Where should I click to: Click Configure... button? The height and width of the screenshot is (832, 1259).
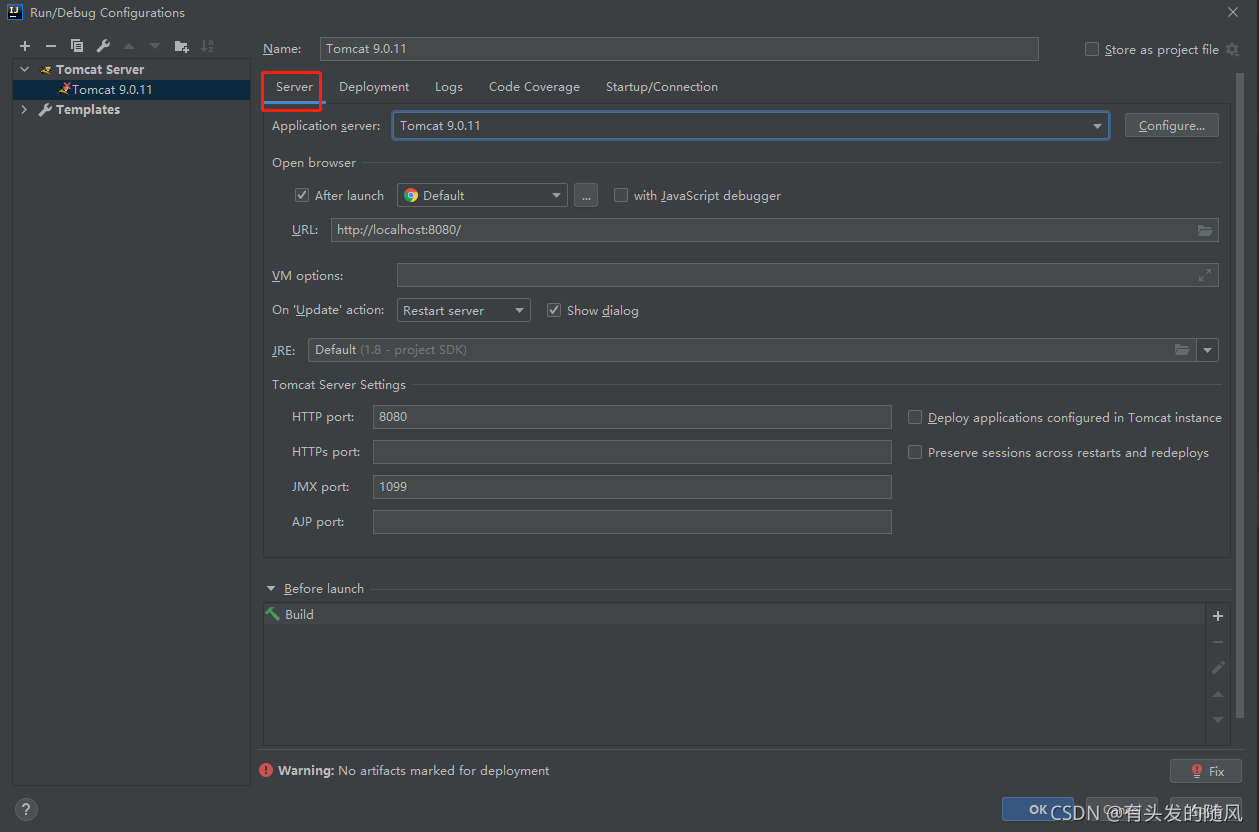point(1172,125)
